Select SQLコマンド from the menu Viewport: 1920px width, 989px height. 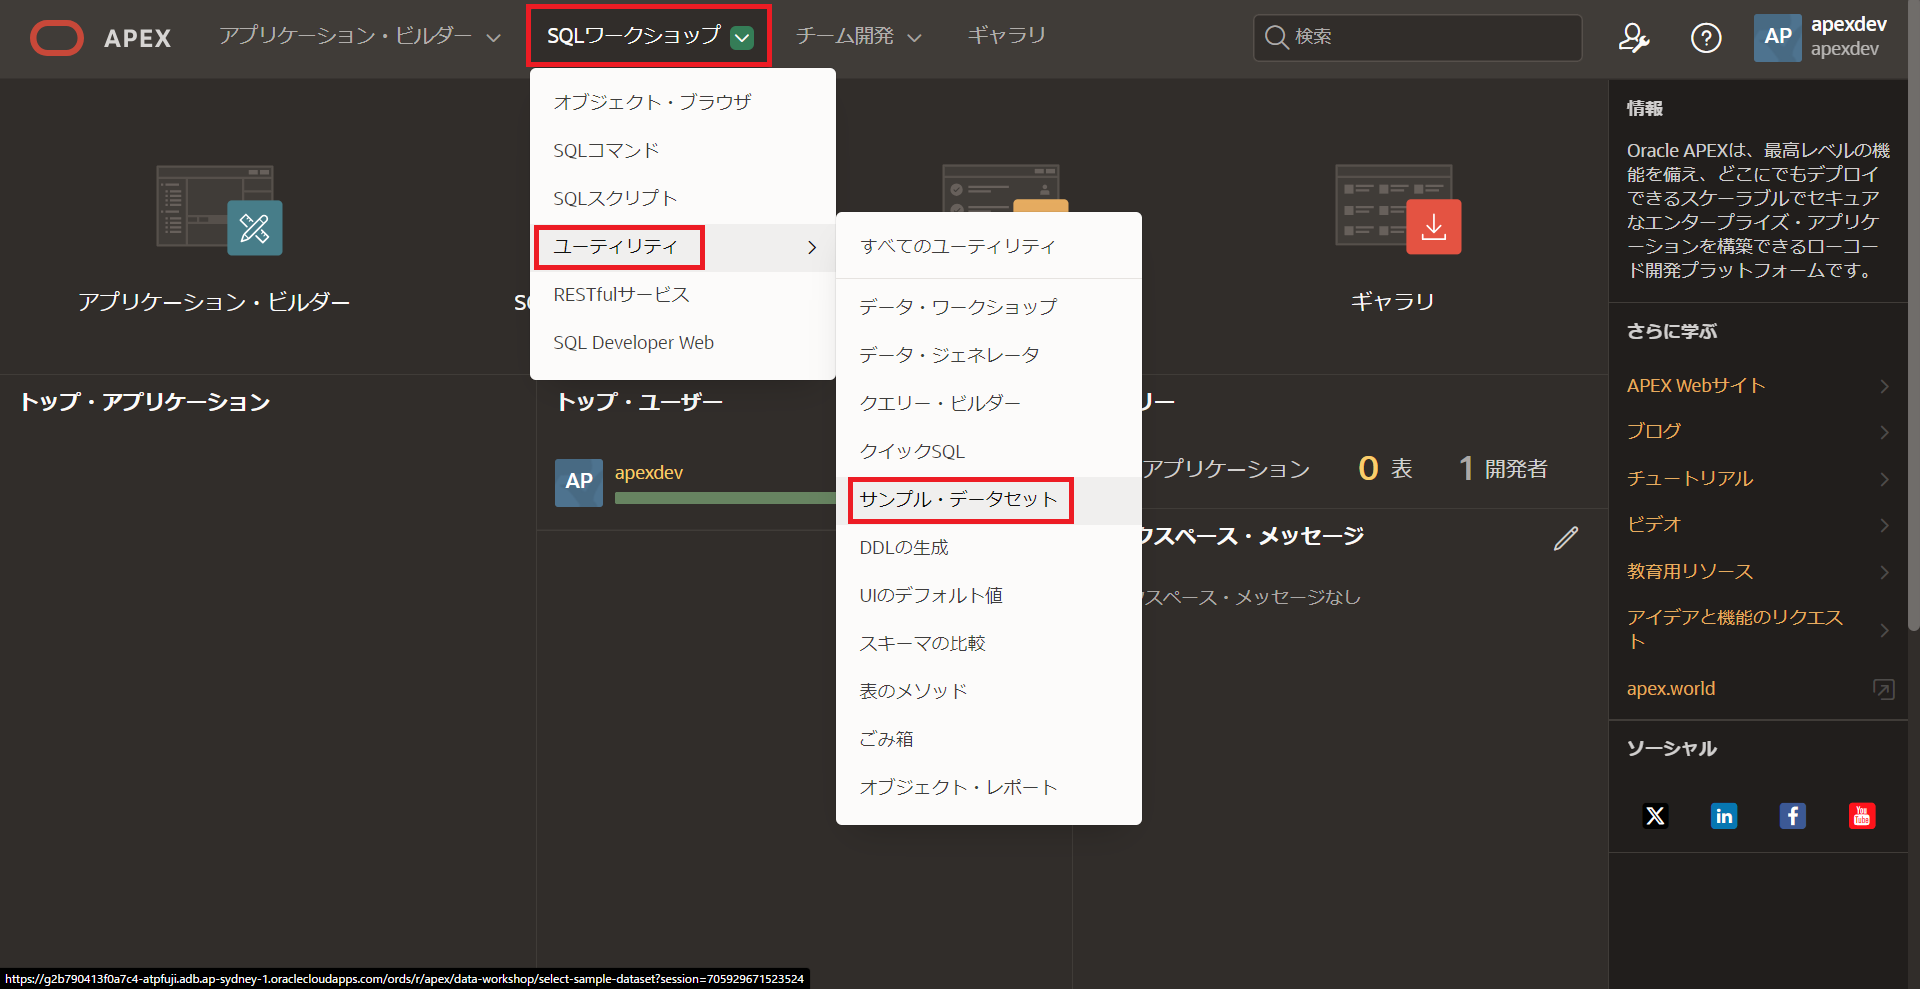[x=682, y=150]
